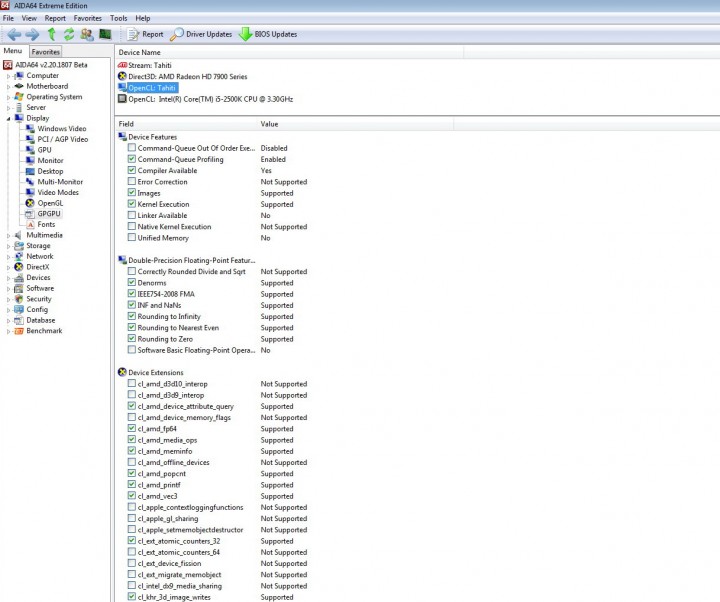The width and height of the screenshot is (720, 602).
Task: Toggle the Error Correction checkbox
Action: 132,181
